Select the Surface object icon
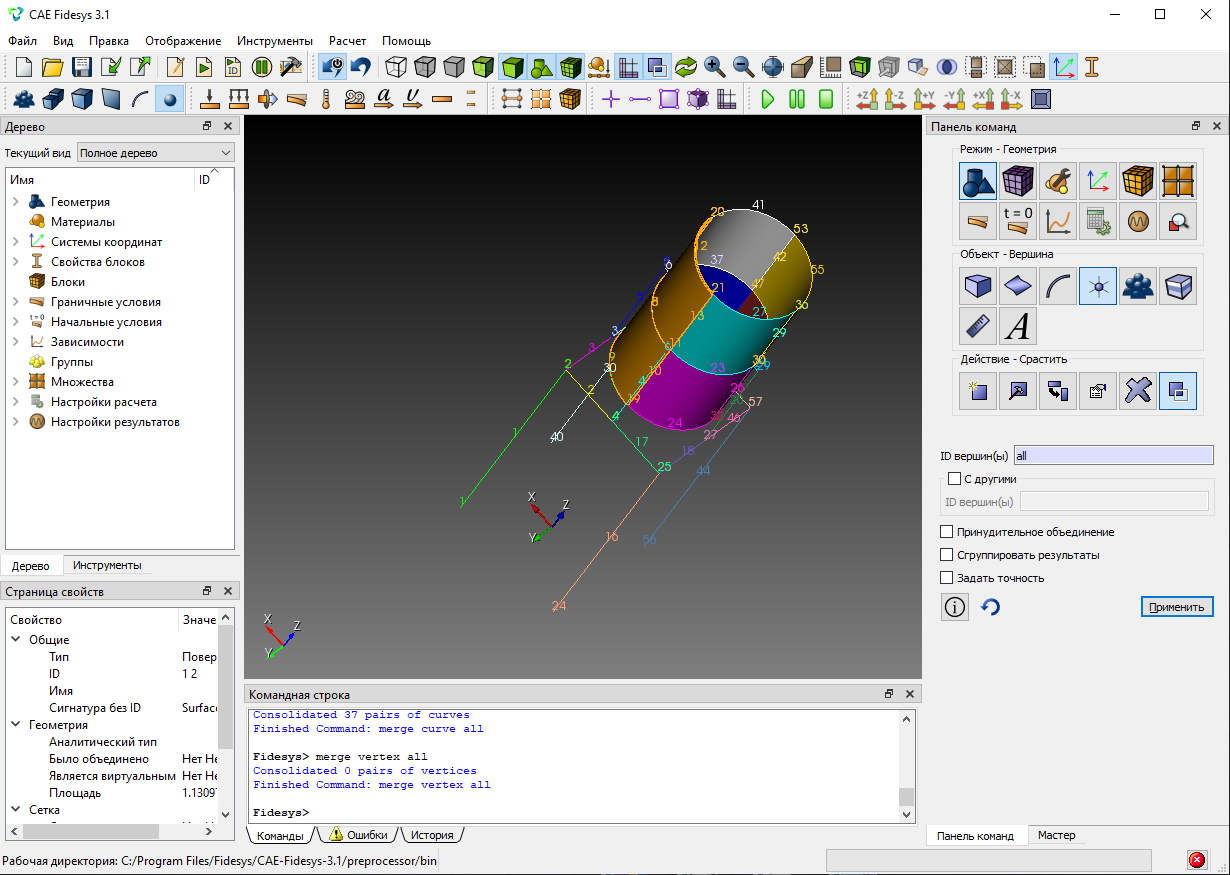 tap(1018, 287)
